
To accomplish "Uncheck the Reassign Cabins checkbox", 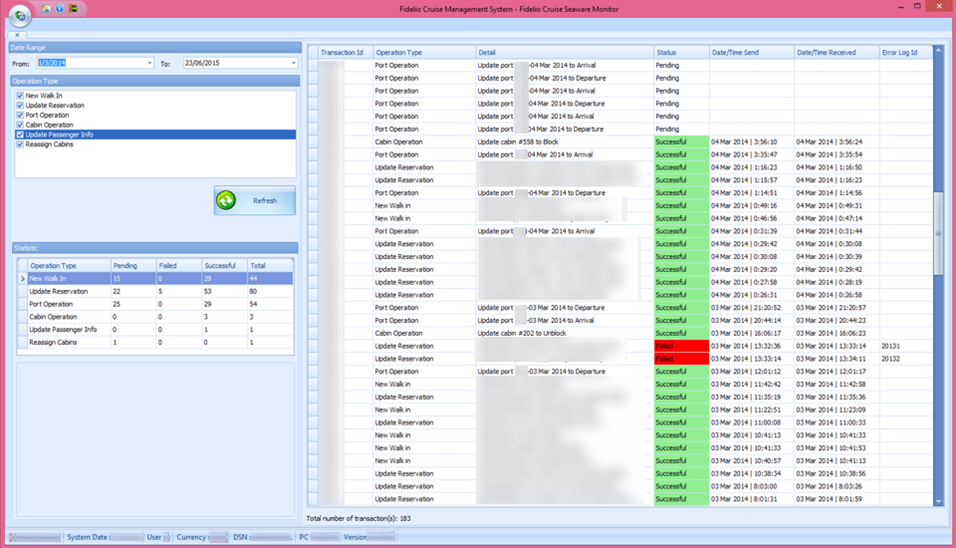I will click(20, 144).
